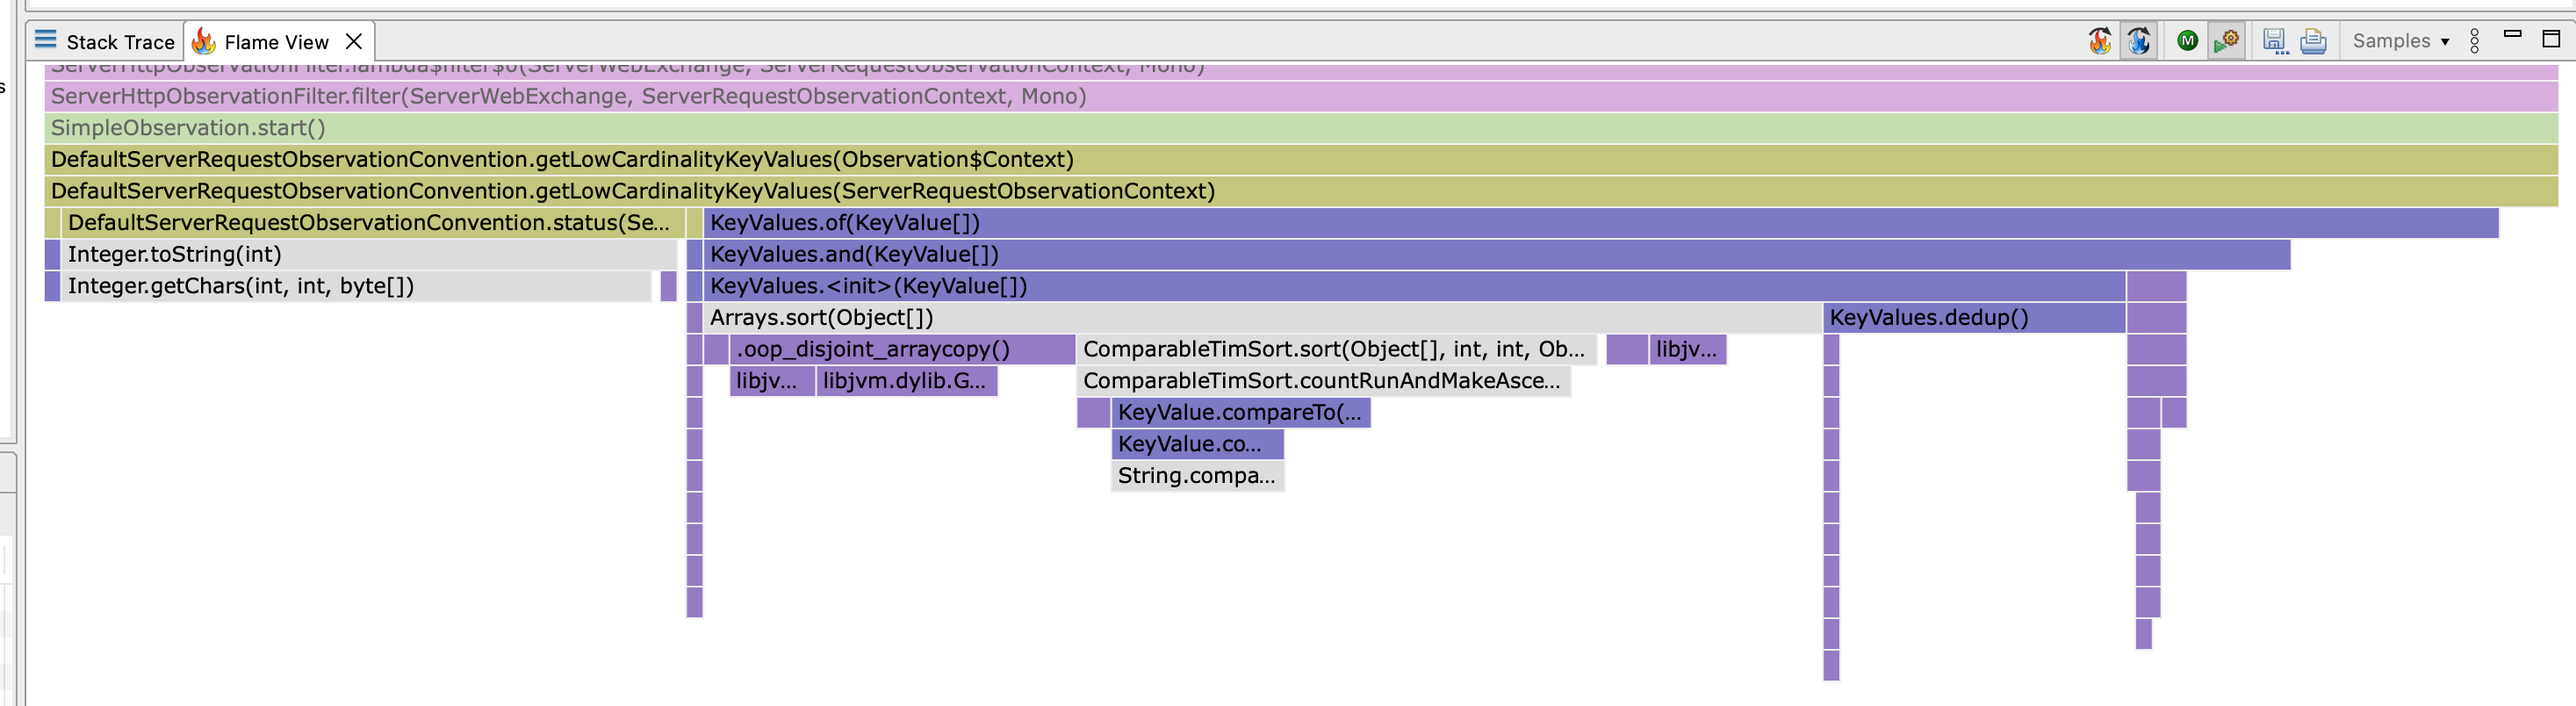This screenshot has width=2576, height=706.
Task: Select DefaultServerRequestObservationConvention.status frame
Action: pyautogui.click(x=373, y=223)
